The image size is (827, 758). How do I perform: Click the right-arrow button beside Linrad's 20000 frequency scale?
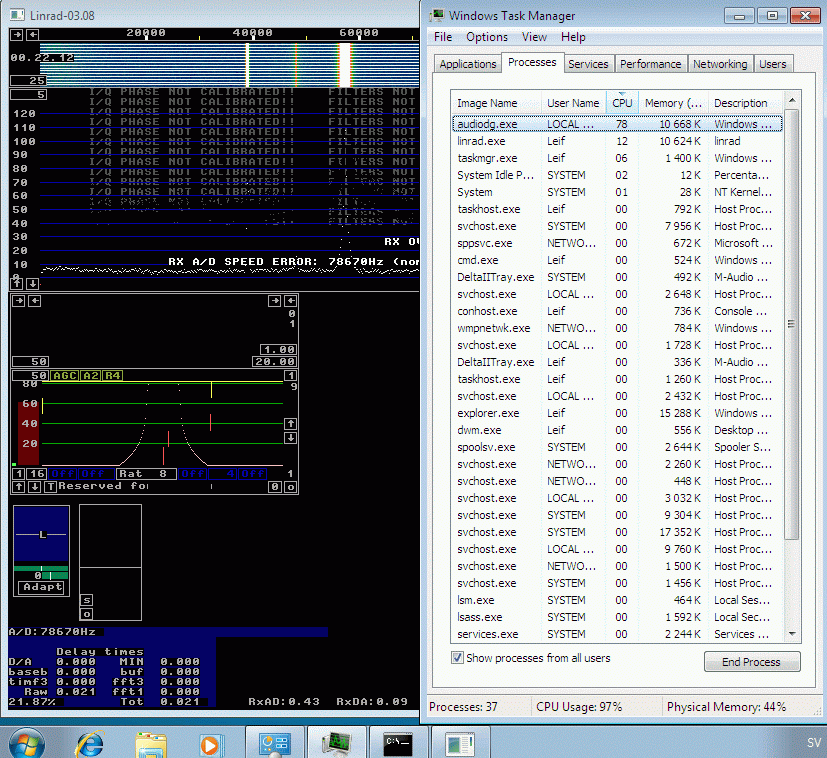tap(17, 35)
